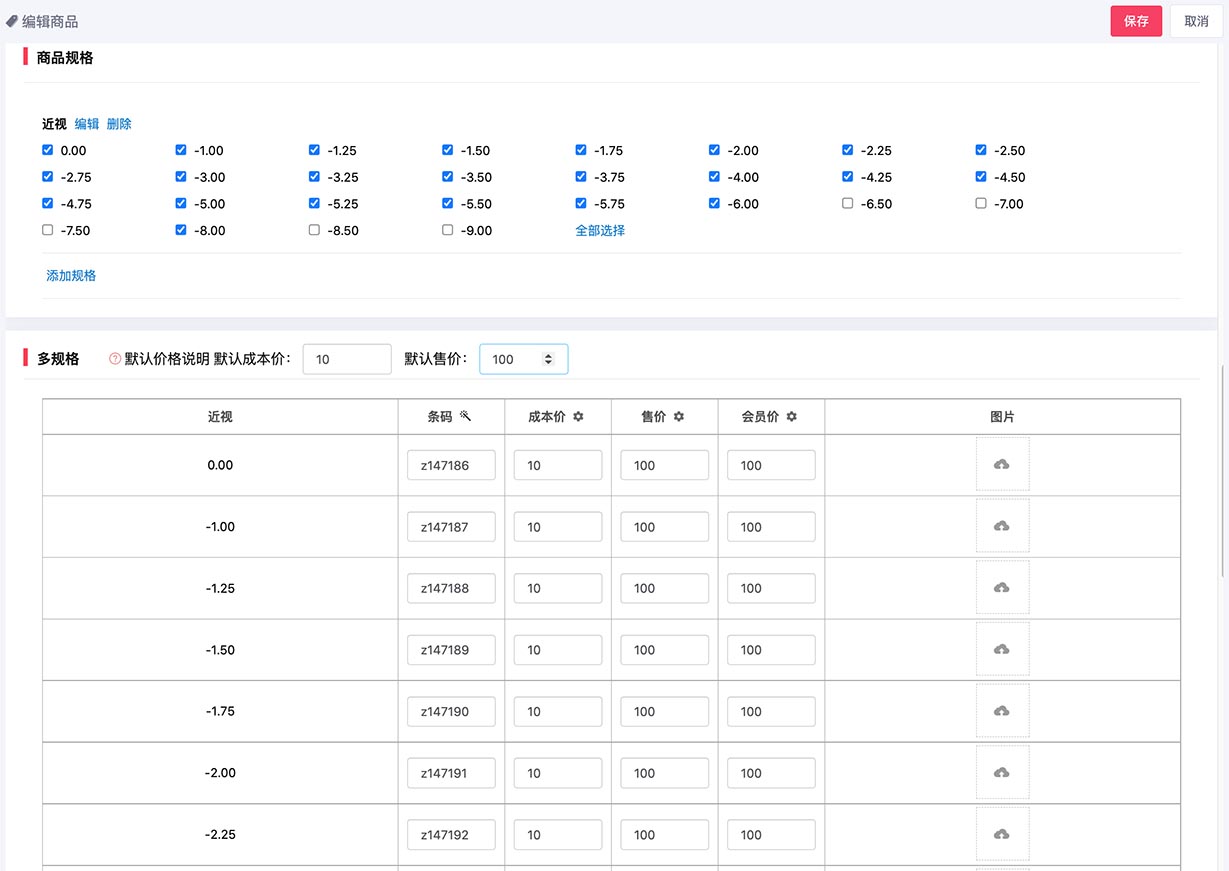Click the barcode field z147190
The height and width of the screenshot is (871, 1229).
pyautogui.click(x=451, y=711)
